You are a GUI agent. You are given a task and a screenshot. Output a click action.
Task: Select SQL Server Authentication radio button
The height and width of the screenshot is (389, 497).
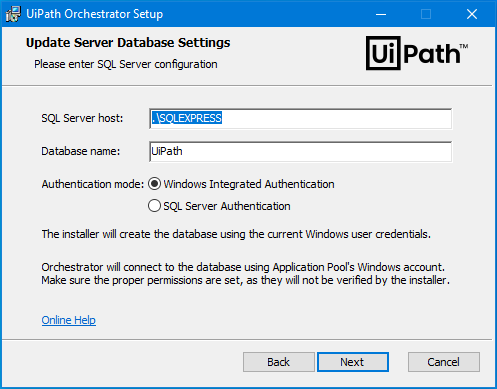point(154,206)
